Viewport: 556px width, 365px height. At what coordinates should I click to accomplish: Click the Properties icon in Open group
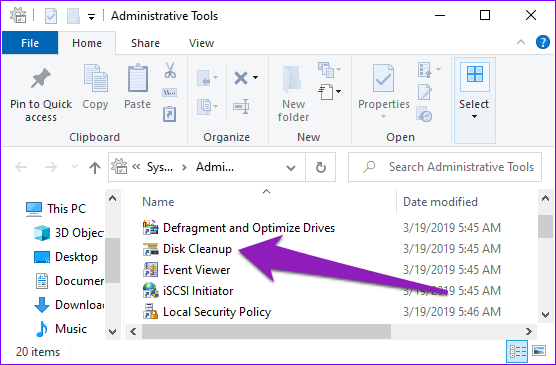click(x=383, y=78)
